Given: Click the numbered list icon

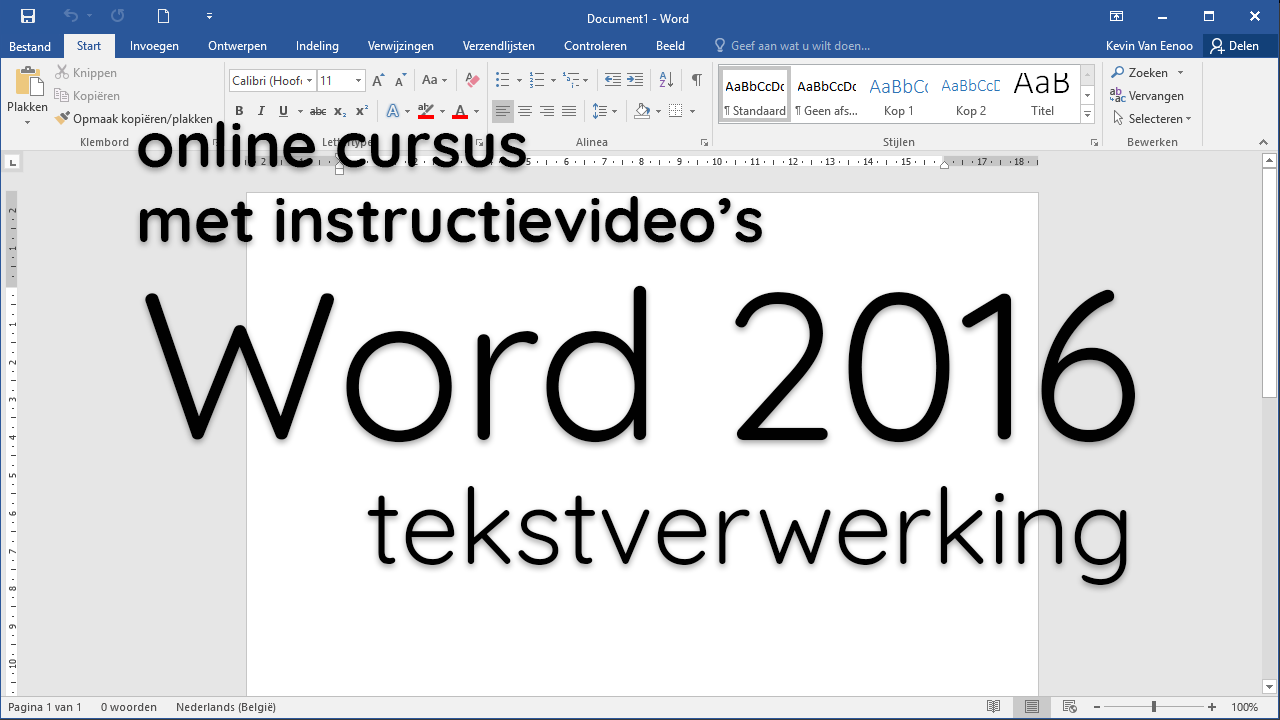Looking at the screenshot, I should coord(537,80).
